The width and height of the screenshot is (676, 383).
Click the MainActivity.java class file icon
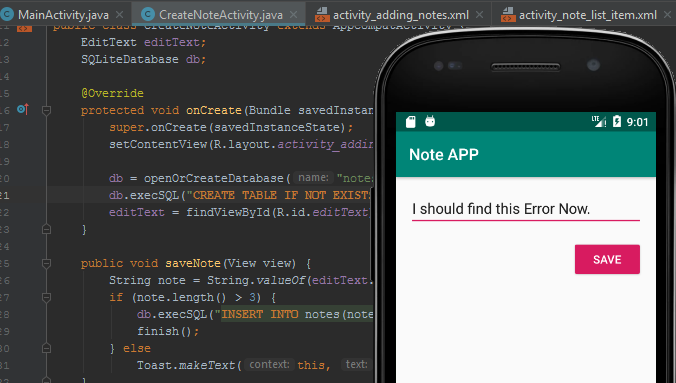tap(7, 15)
